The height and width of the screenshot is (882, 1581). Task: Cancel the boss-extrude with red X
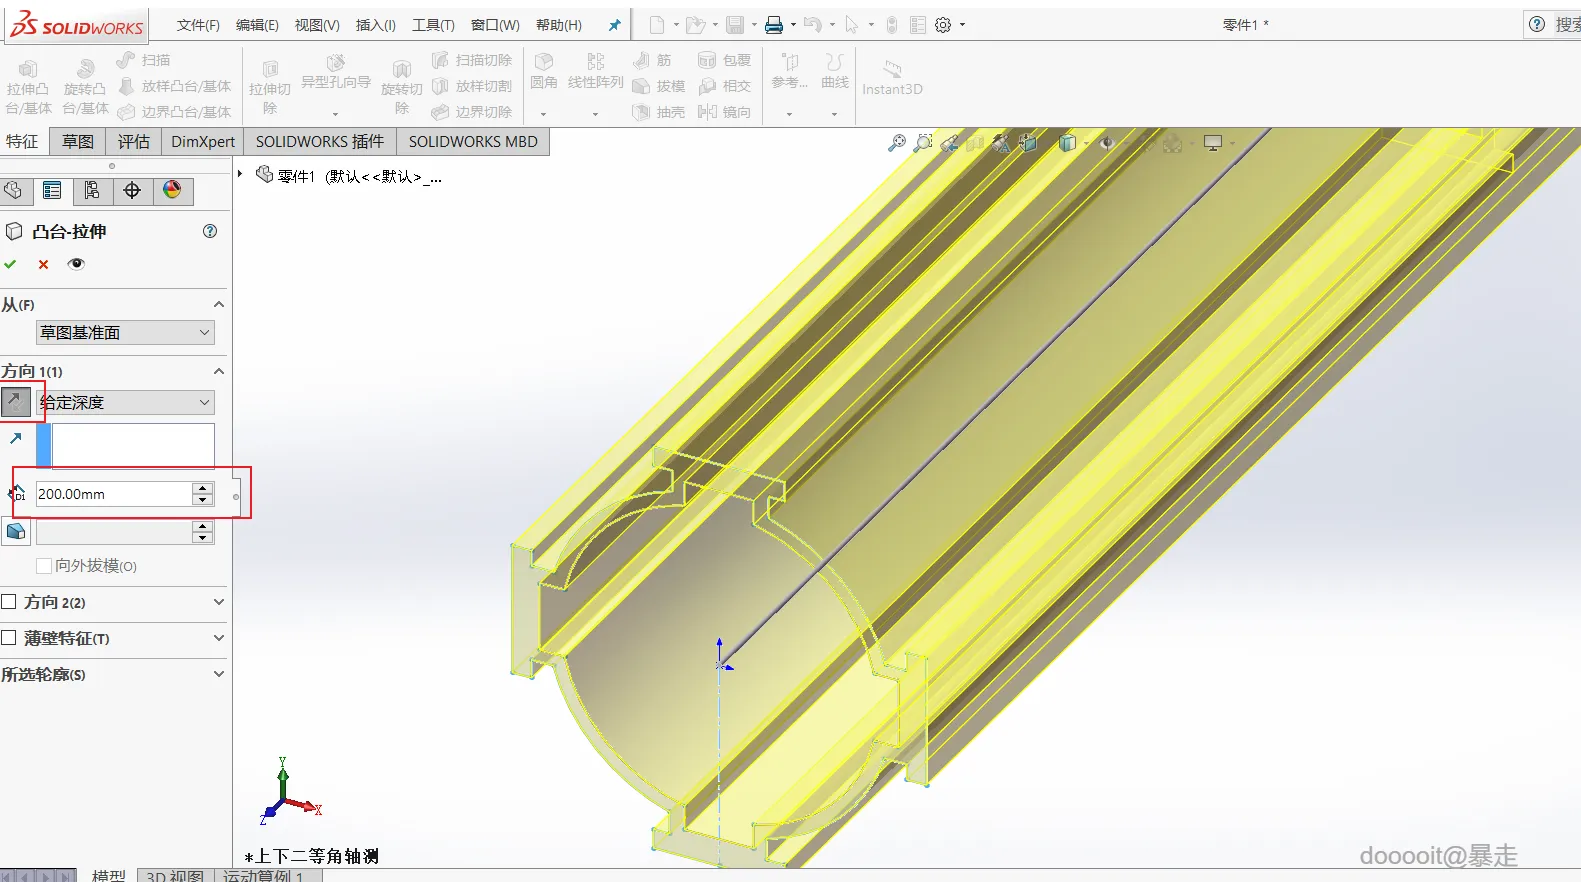tap(43, 264)
